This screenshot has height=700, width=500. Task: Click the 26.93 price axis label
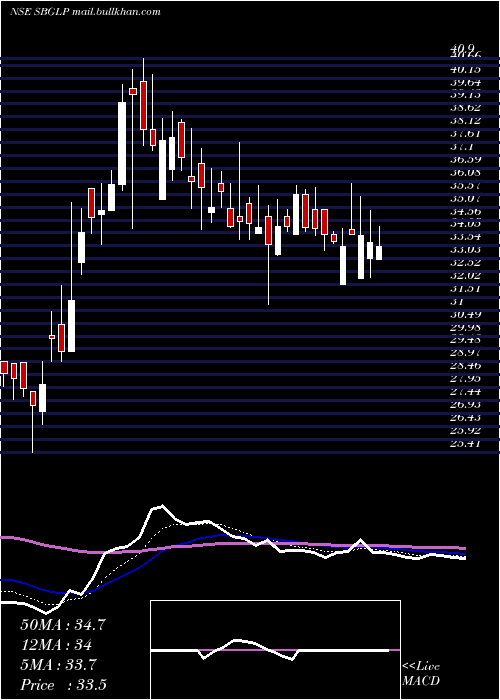click(x=465, y=404)
